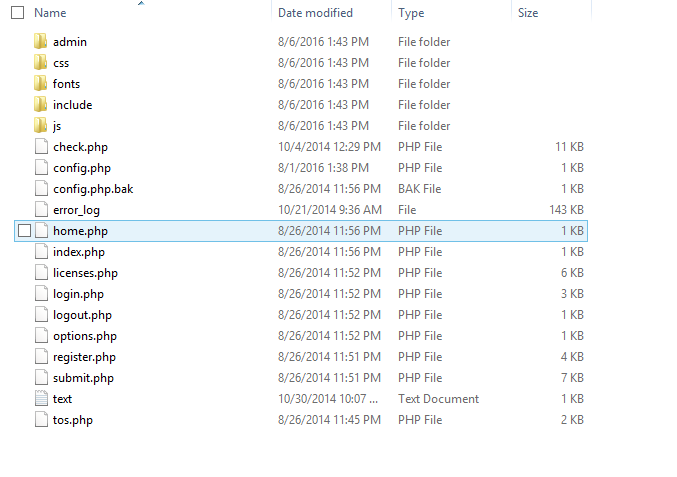Image resolution: width=677 pixels, height=477 pixels.
Task: Click the config.php.bak file icon
Action: click(x=41, y=189)
